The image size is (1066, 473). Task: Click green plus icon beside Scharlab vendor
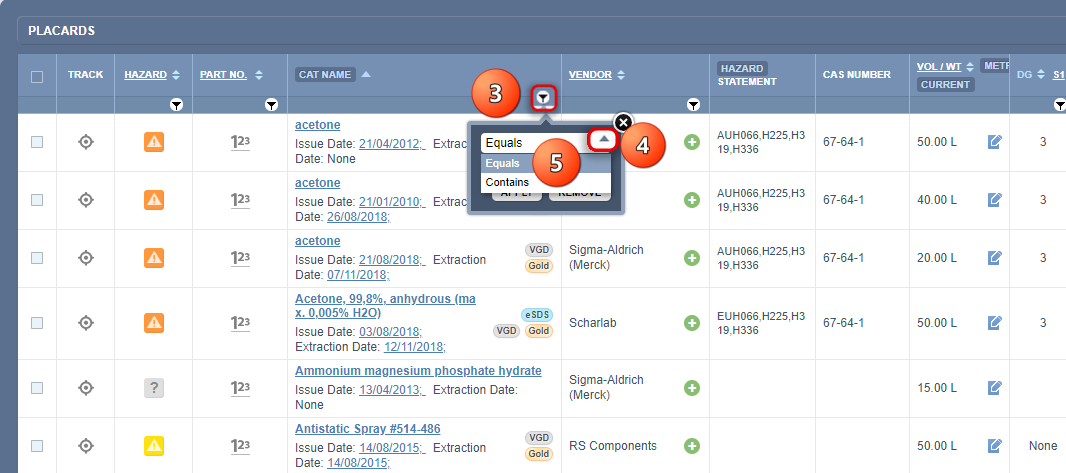(692, 323)
